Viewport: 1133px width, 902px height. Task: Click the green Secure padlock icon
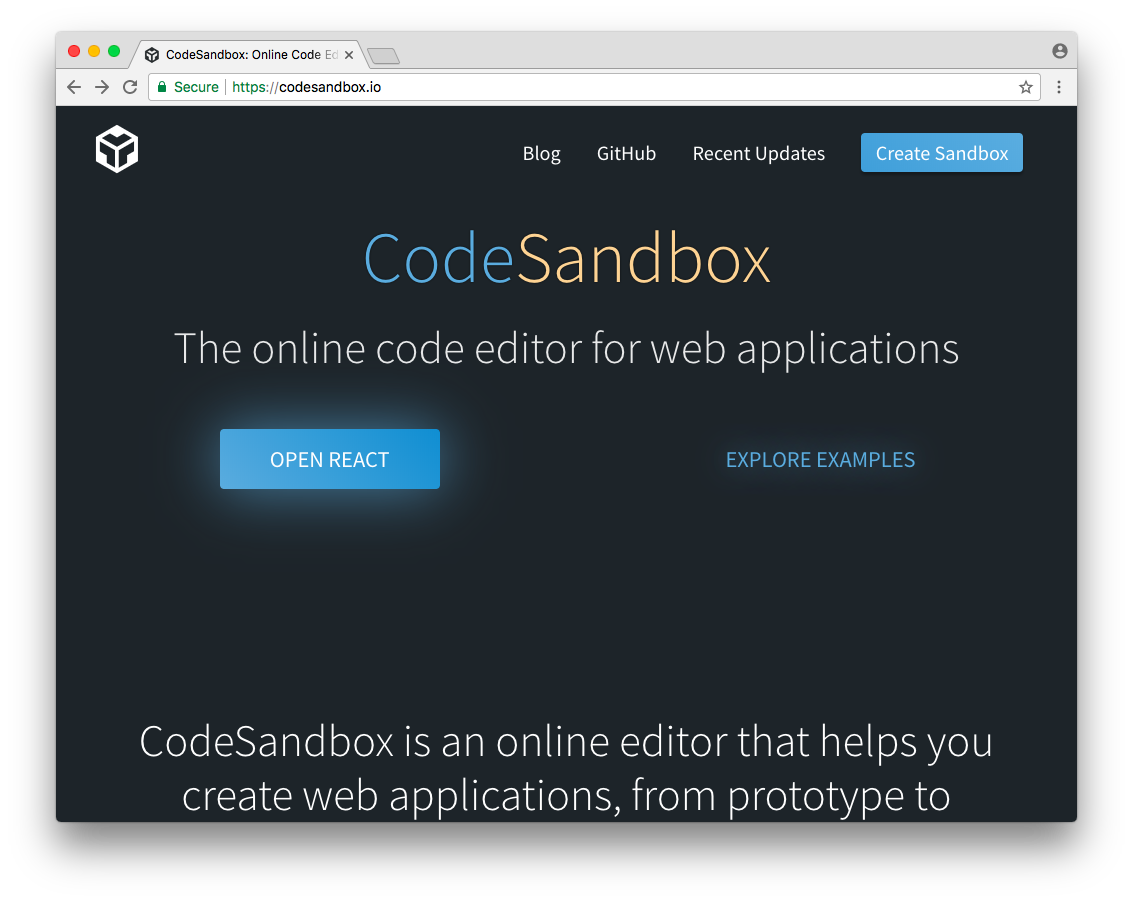click(162, 87)
